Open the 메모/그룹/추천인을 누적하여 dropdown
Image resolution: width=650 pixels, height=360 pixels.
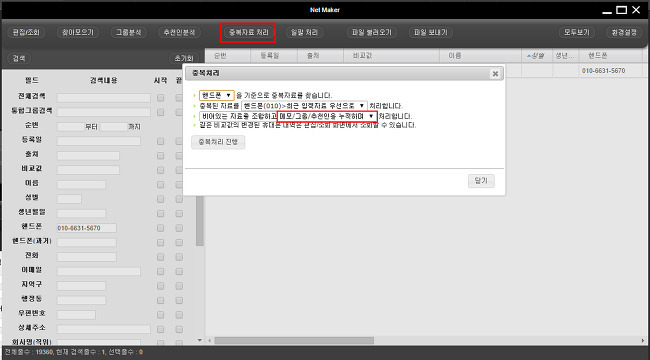point(327,116)
